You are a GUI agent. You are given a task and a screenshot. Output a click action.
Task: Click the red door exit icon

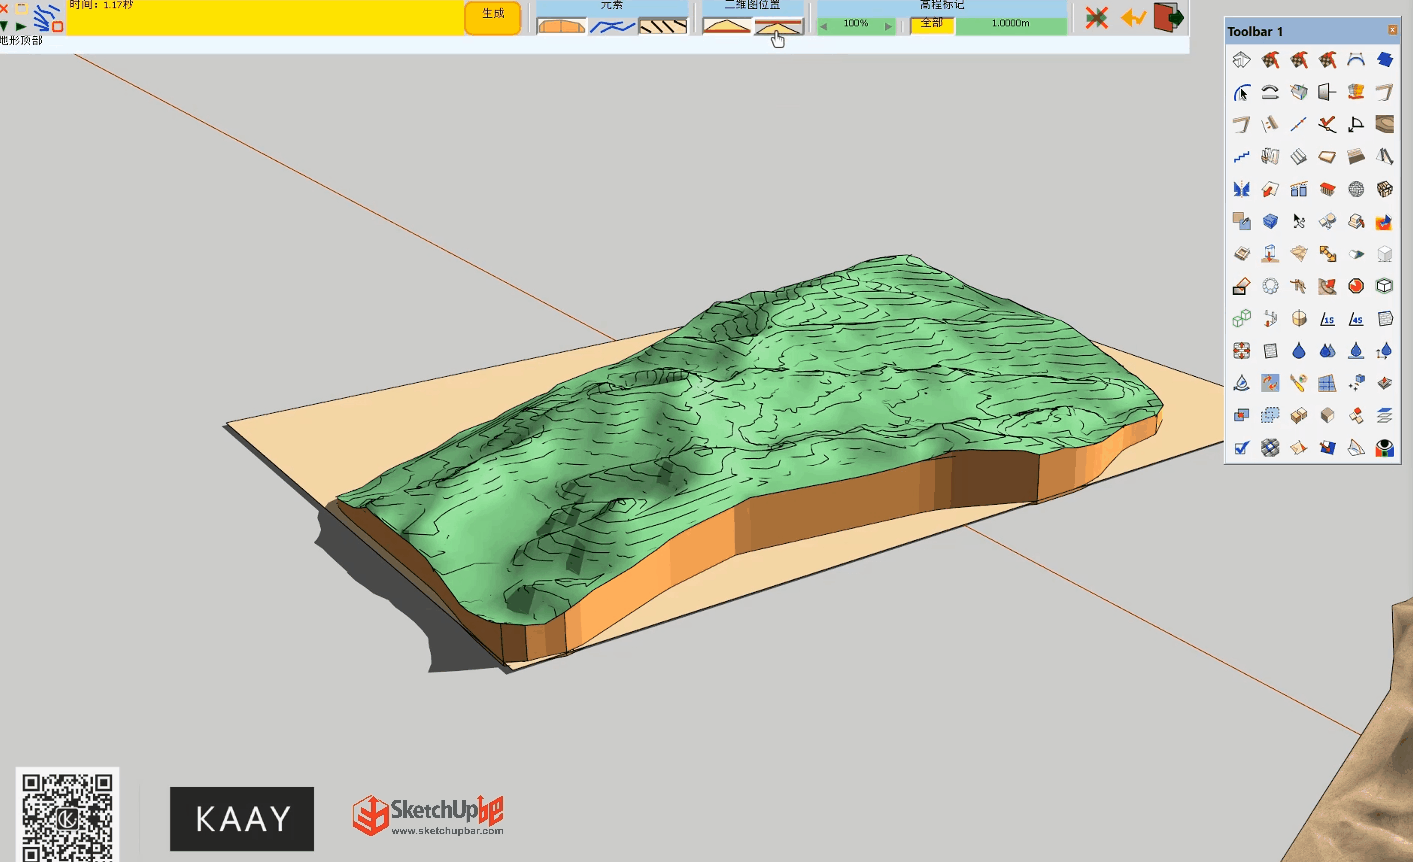pyautogui.click(x=1168, y=17)
